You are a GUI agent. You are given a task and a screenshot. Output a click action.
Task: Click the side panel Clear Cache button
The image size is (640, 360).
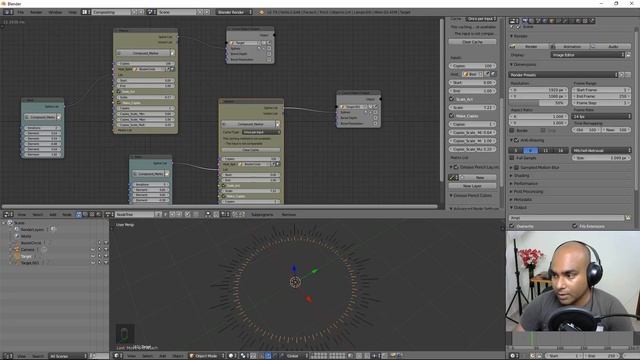[473, 42]
